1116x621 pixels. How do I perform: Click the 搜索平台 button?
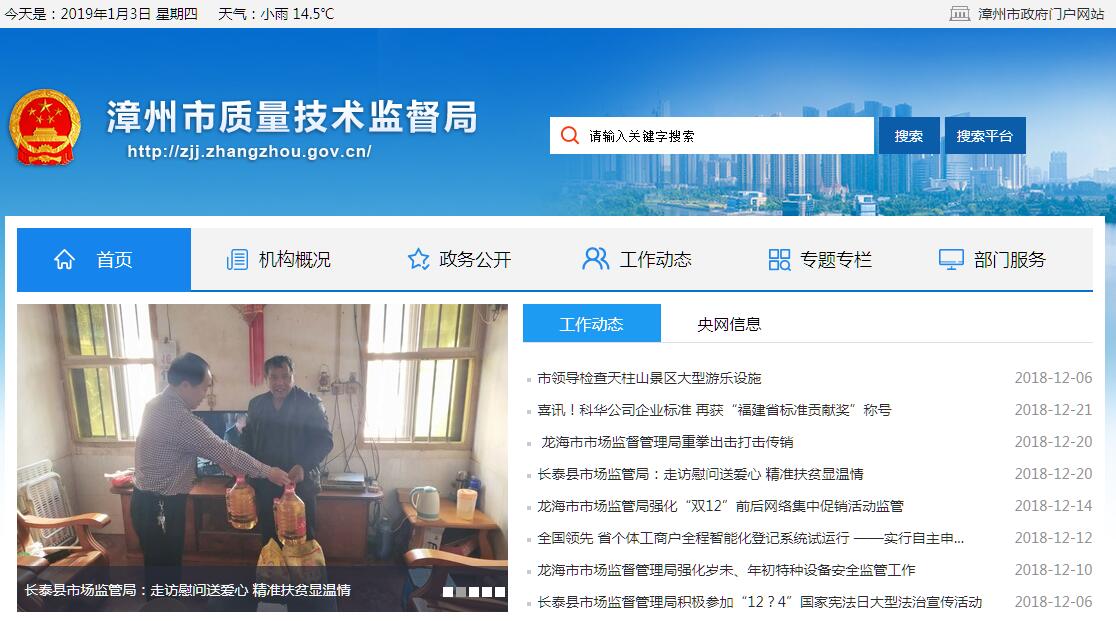pos(985,136)
